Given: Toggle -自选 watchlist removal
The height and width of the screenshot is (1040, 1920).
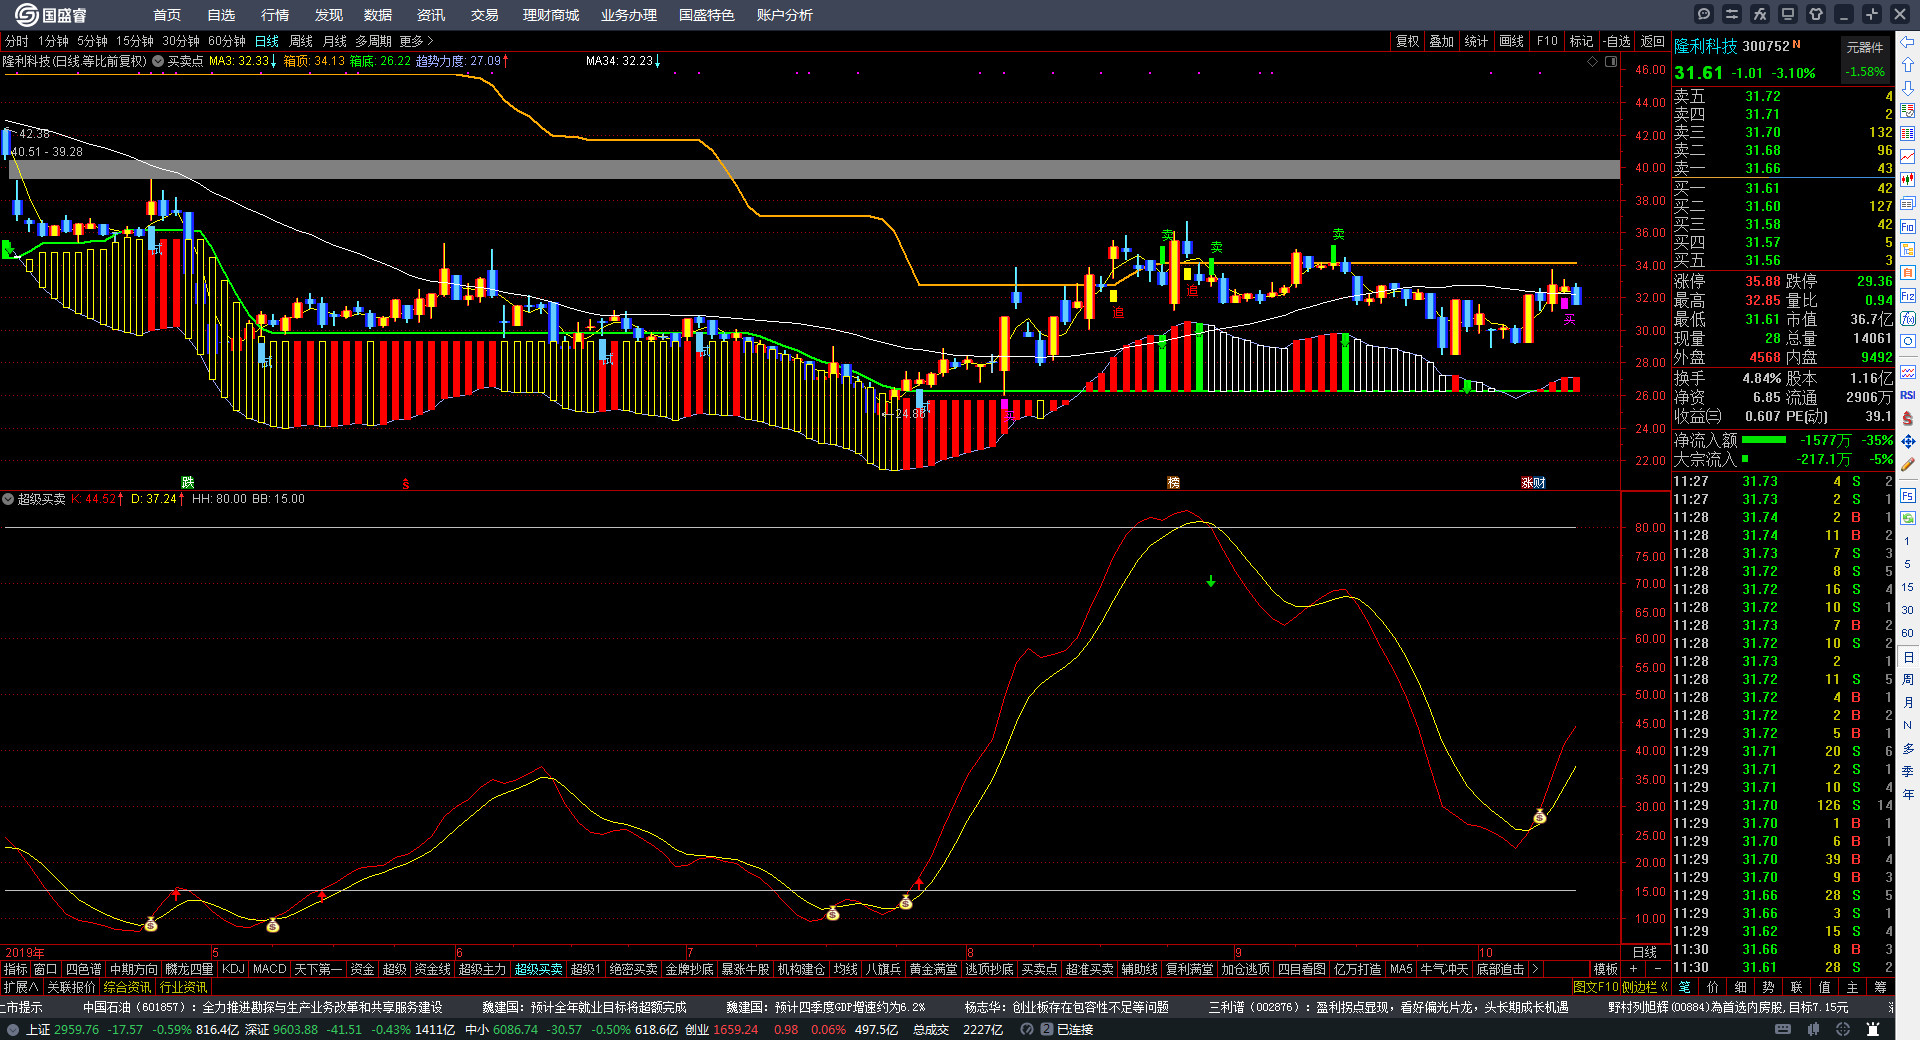Looking at the screenshot, I should coord(1617,41).
